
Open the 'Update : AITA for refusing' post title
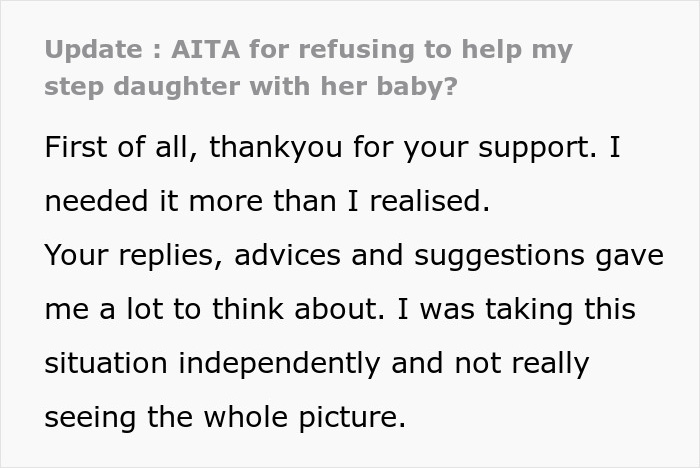click(308, 67)
